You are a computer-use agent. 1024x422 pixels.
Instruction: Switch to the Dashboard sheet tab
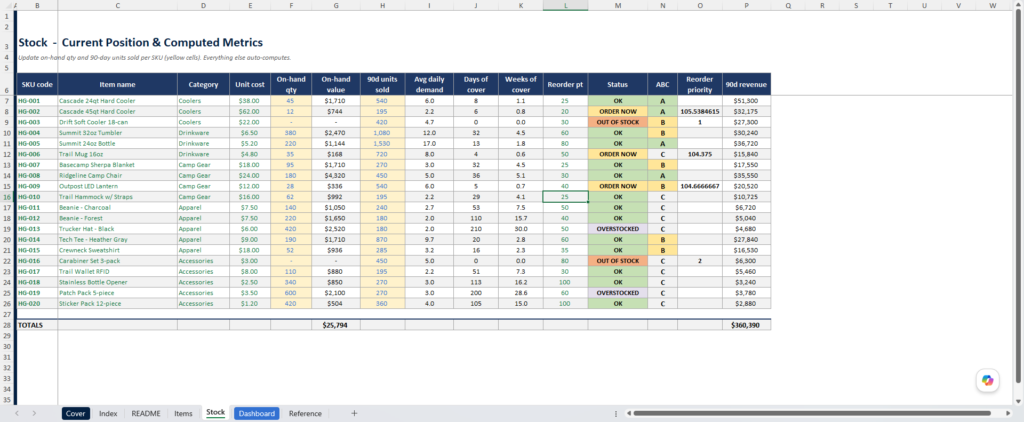point(257,414)
